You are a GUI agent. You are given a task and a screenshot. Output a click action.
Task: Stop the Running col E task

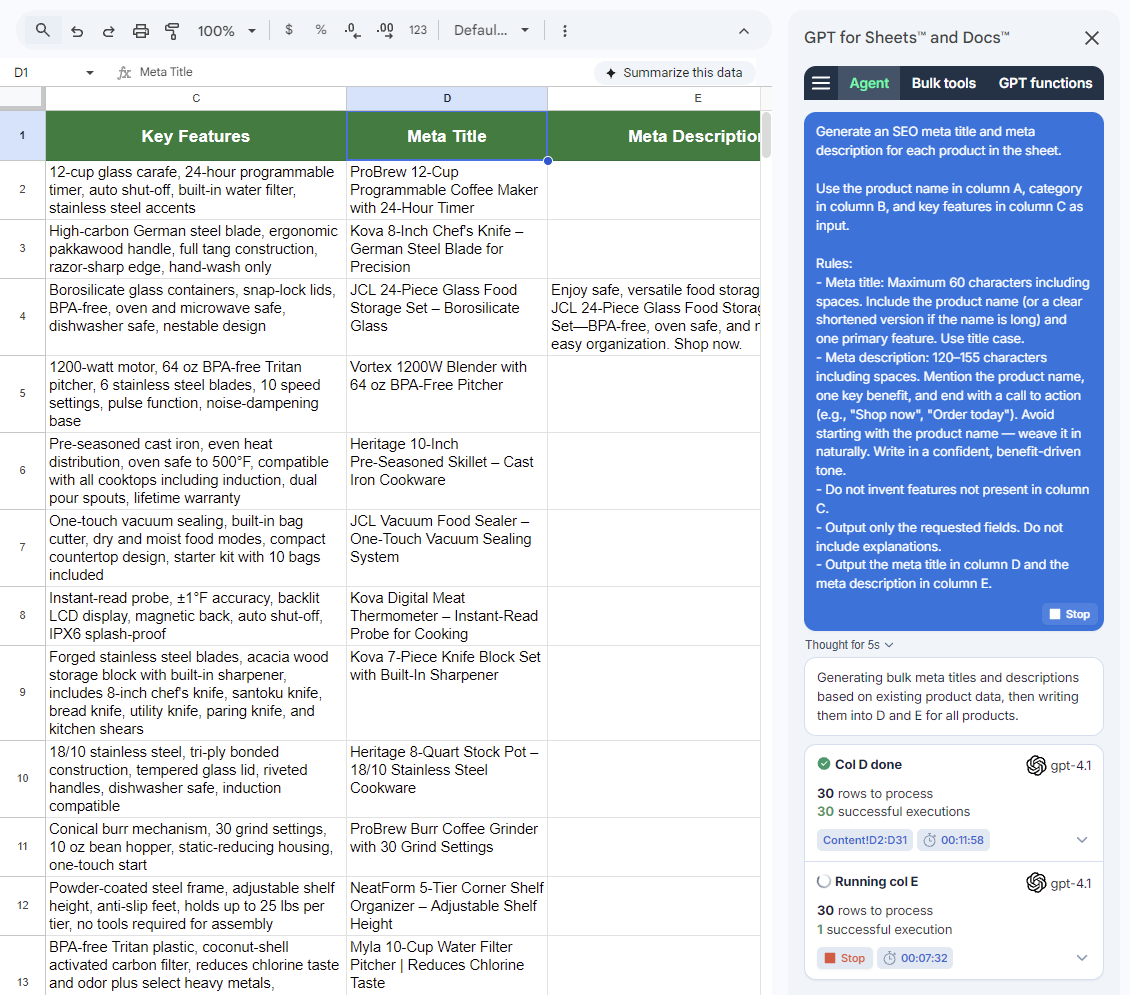click(843, 957)
